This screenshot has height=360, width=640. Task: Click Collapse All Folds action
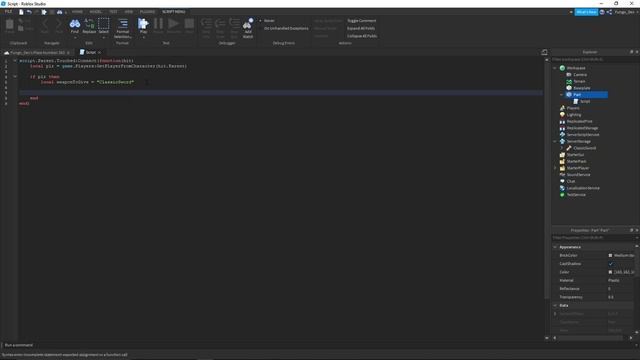tap(362, 36)
